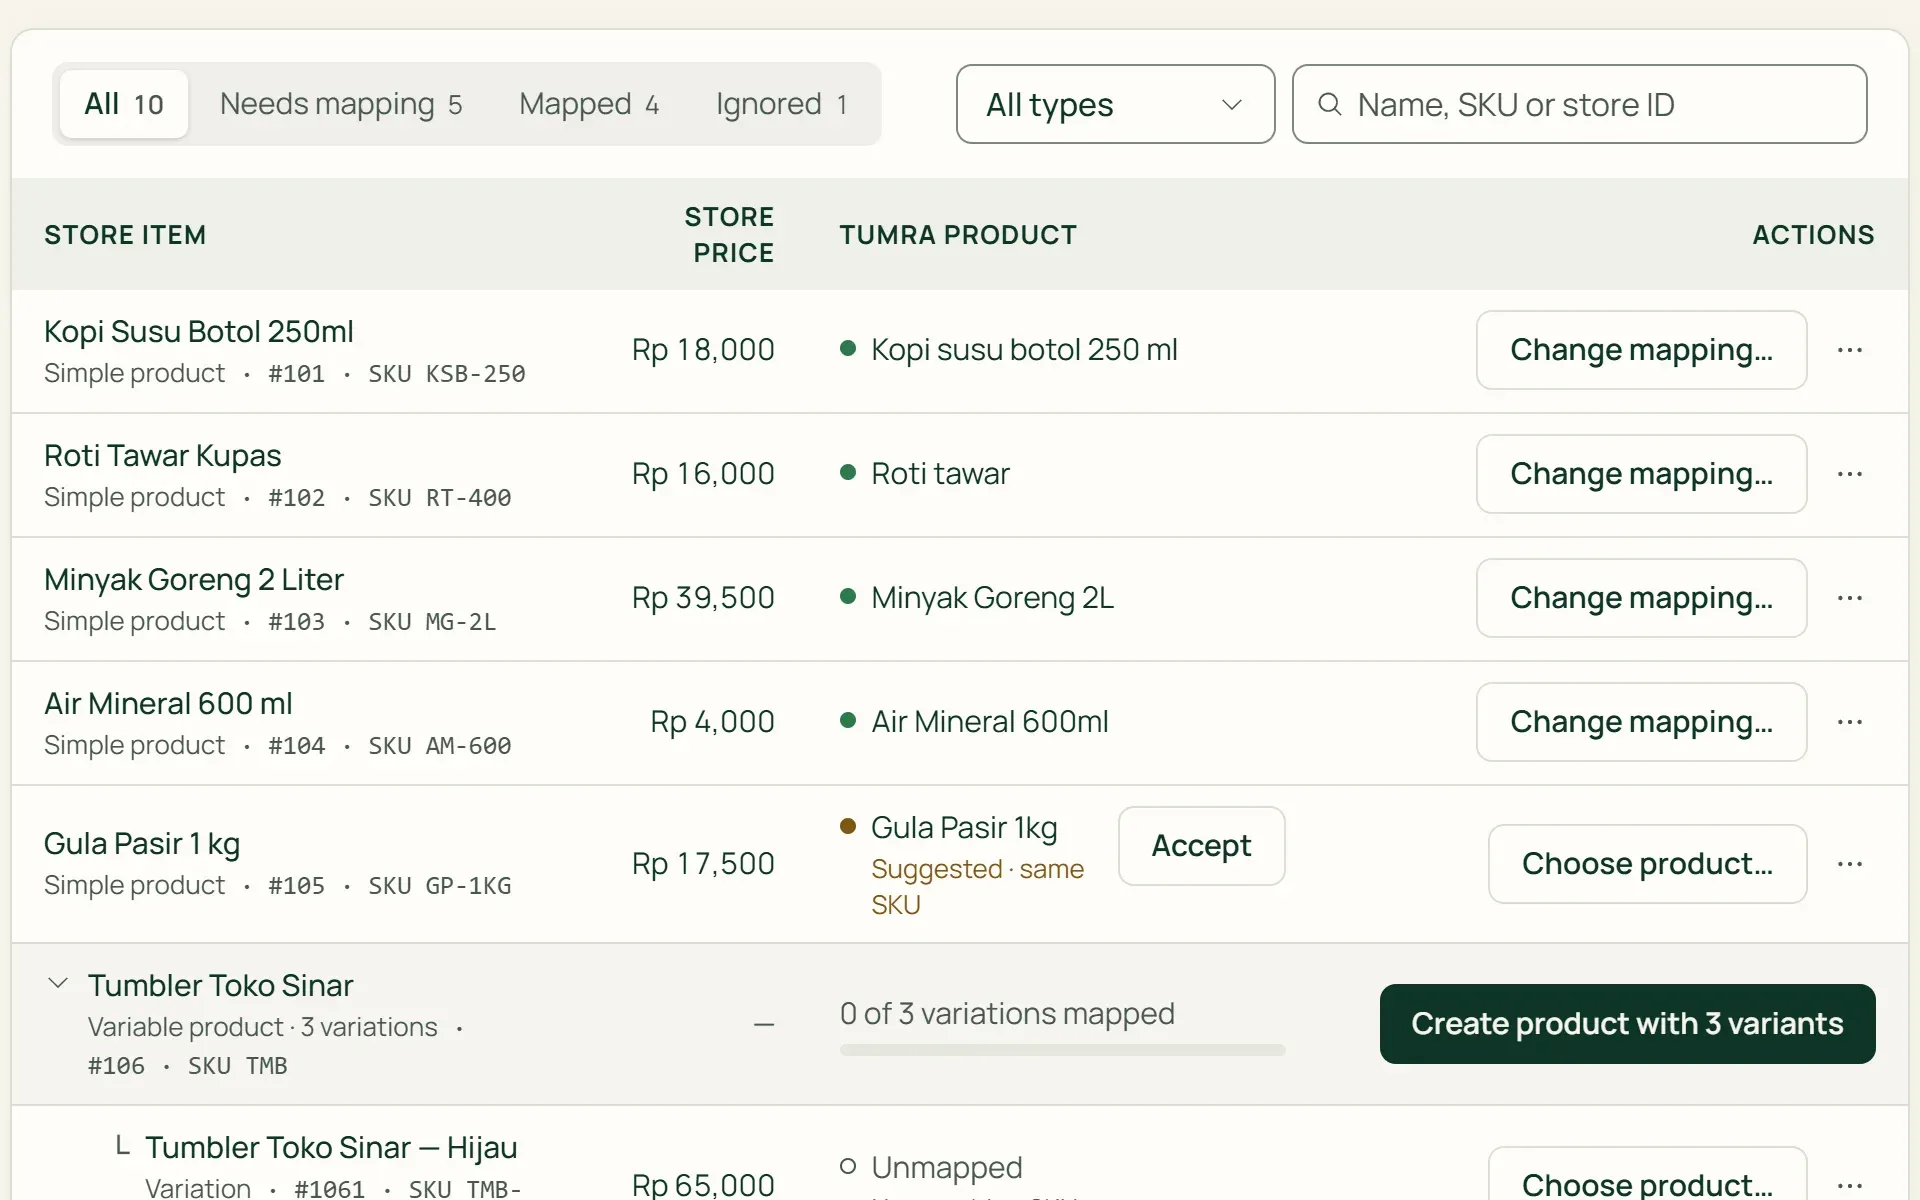This screenshot has width=1920, height=1200.
Task: Click Change mapping for Air Mineral 600 ml
Action: click(x=1641, y=722)
